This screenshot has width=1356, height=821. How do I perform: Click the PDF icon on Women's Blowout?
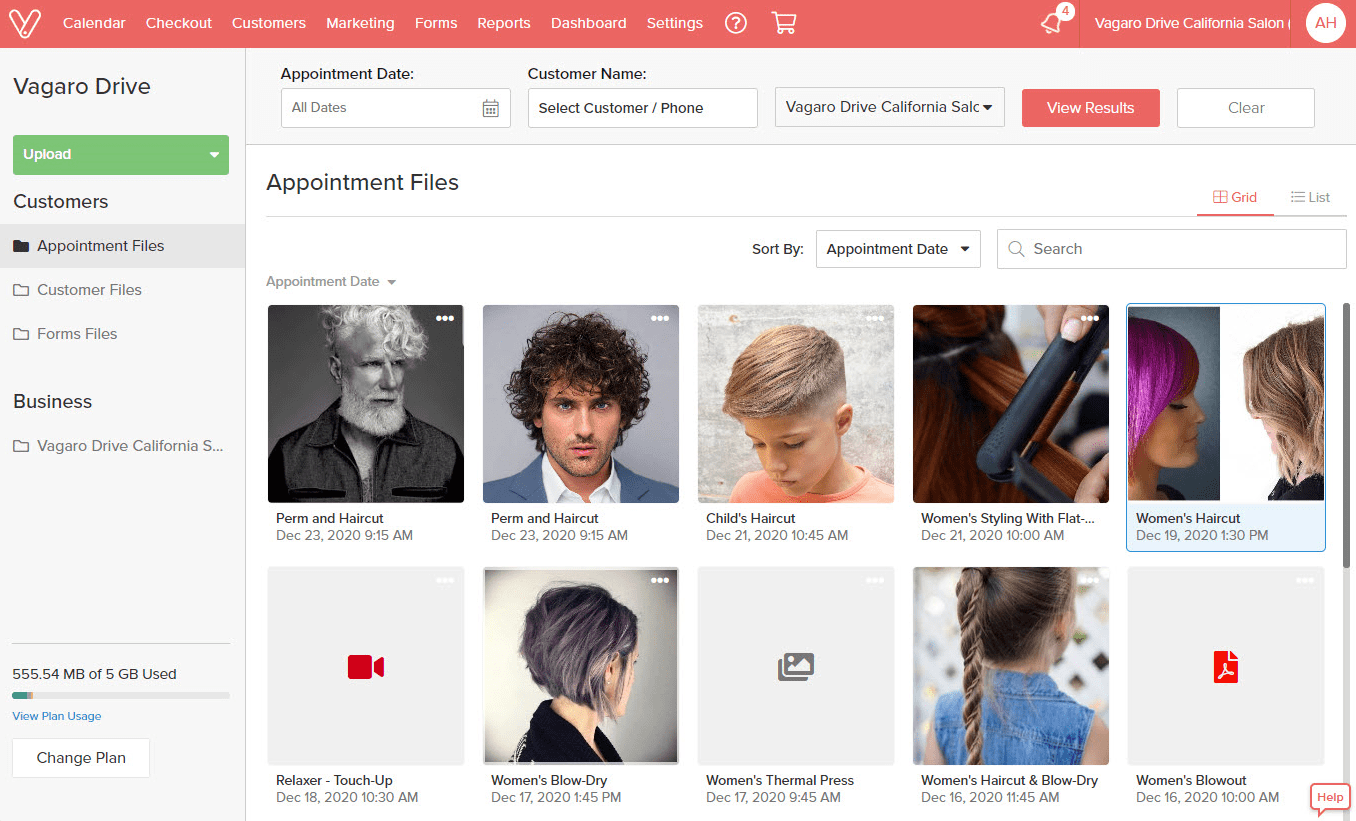point(1226,667)
